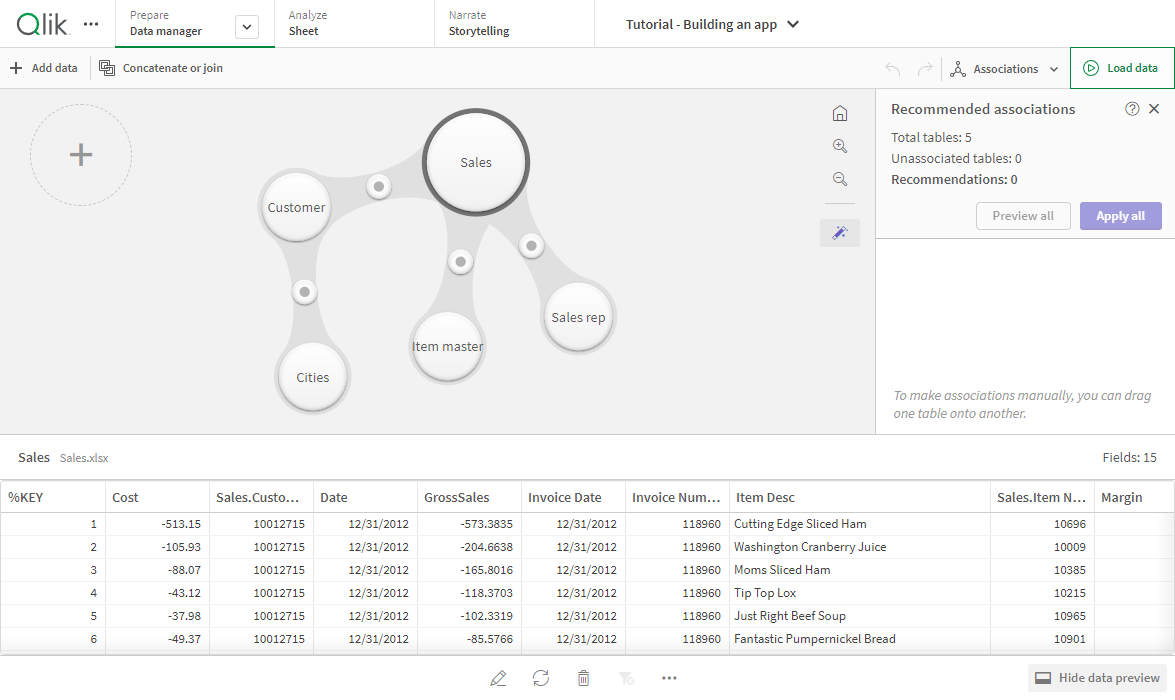Viewport: 1175px width, 700px height.
Task: Edit the Sales table with pencil icon
Action: (x=498, y=678)
